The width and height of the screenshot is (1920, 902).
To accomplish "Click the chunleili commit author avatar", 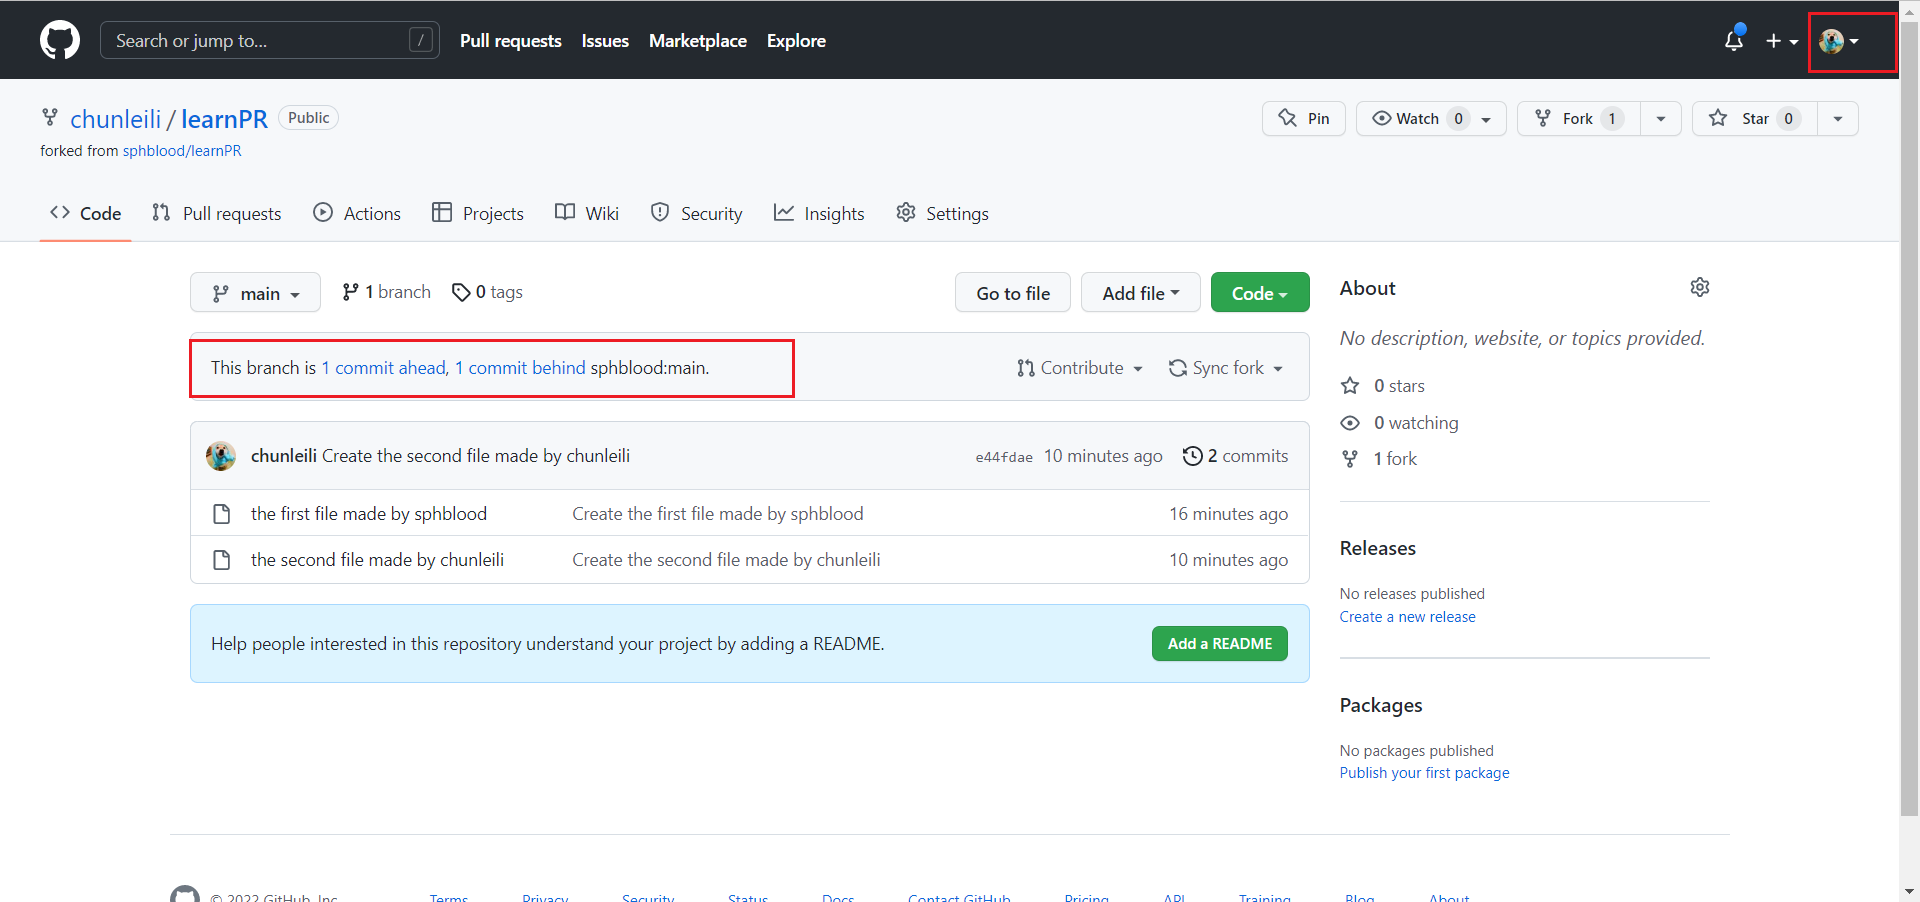I will (221, 456).
